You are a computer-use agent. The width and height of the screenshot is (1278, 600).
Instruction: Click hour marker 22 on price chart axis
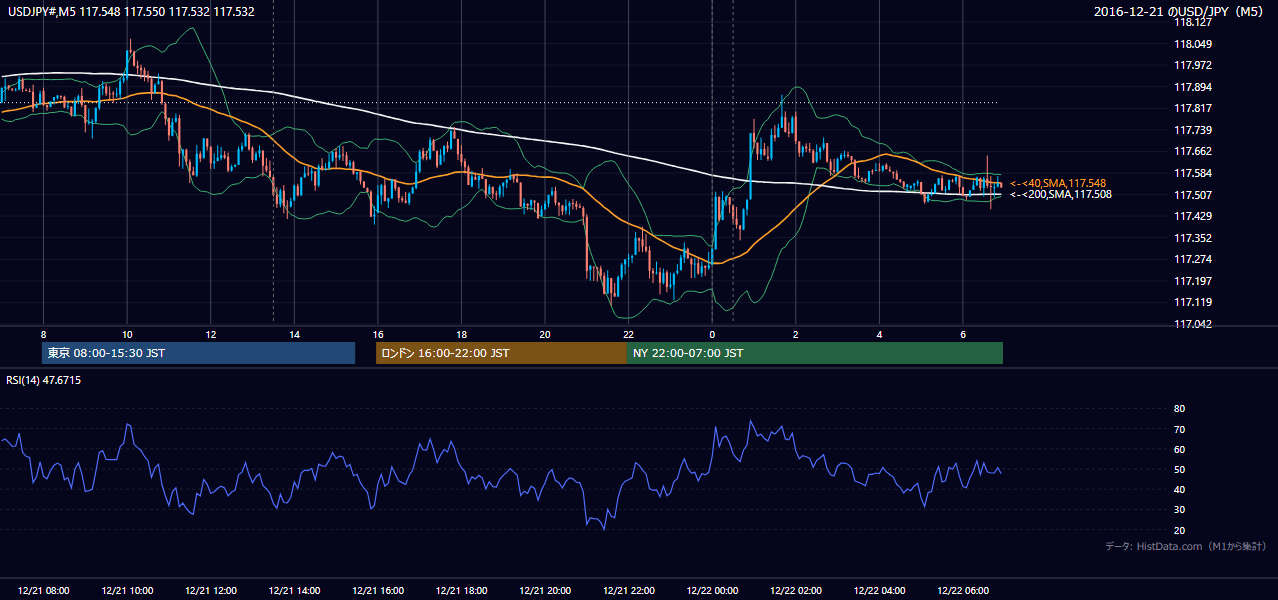tap(628, 333)
